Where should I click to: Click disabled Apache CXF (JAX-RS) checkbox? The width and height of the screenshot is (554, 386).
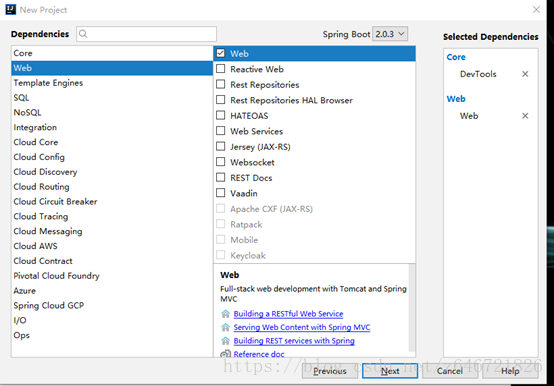pos(220,208)
